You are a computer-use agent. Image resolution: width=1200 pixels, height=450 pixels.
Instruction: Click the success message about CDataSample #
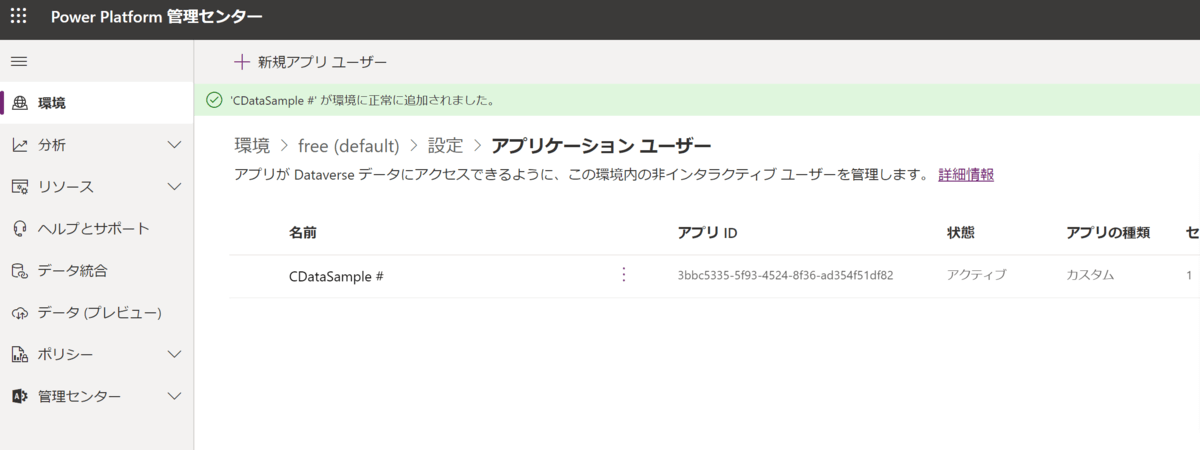point(362,100)
